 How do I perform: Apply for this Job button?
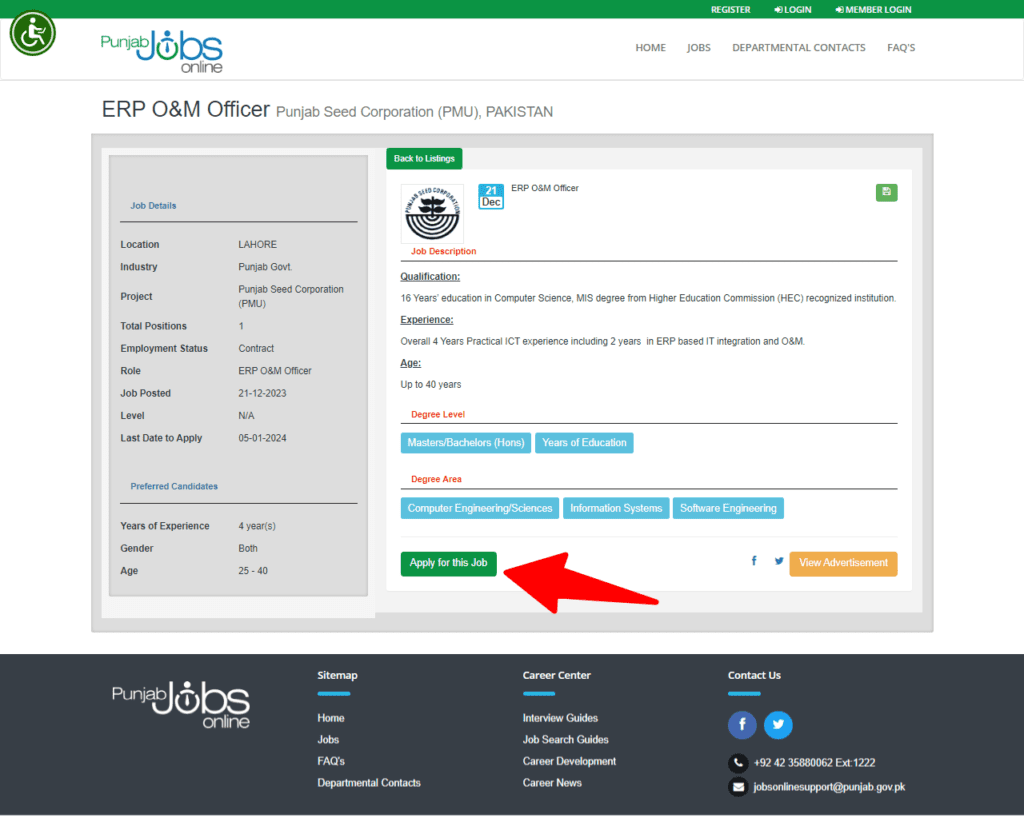click(x=448, y=563)
